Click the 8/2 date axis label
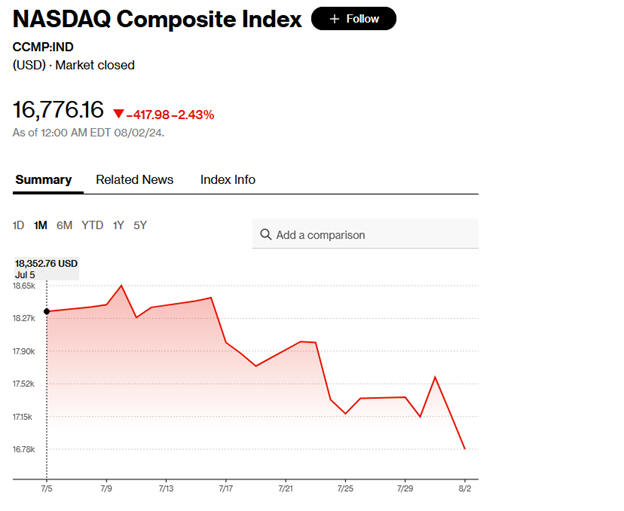Image resolution: width=624 pixels, height=511 pixels. pos(464,488)
